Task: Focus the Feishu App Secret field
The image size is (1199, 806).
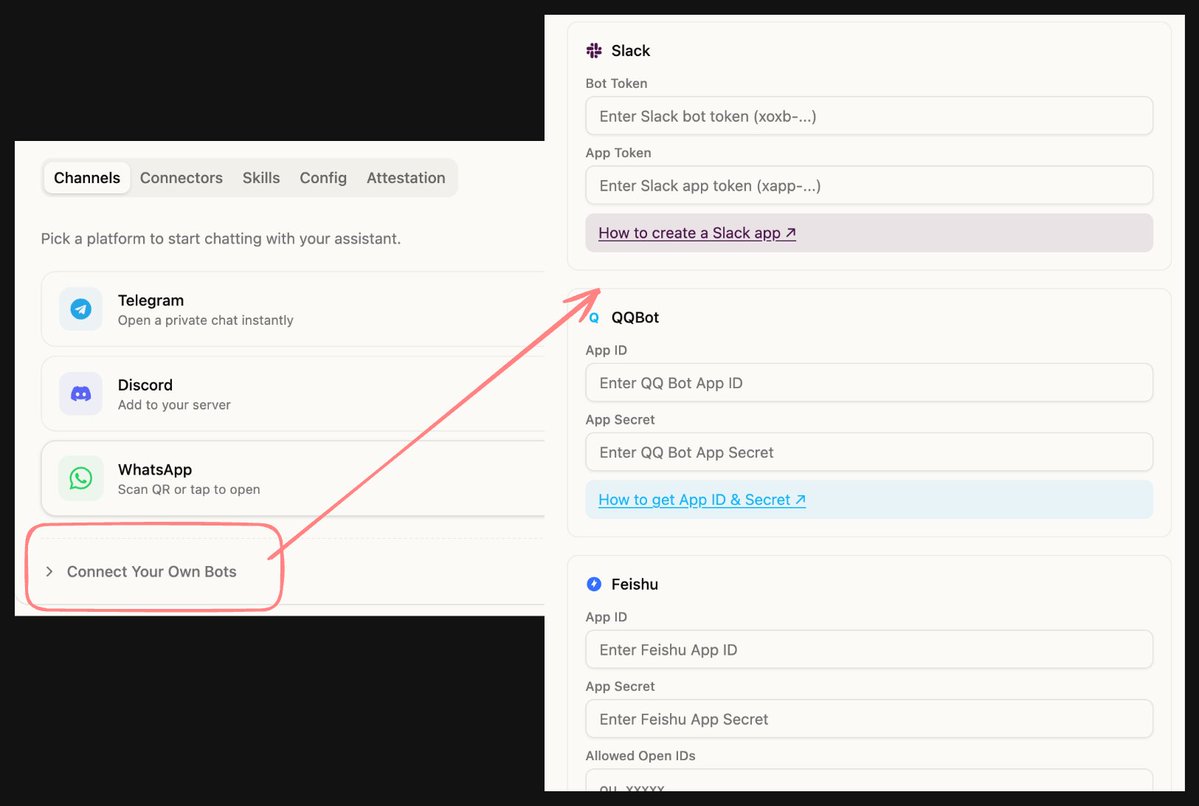Action: coord(869,720)
